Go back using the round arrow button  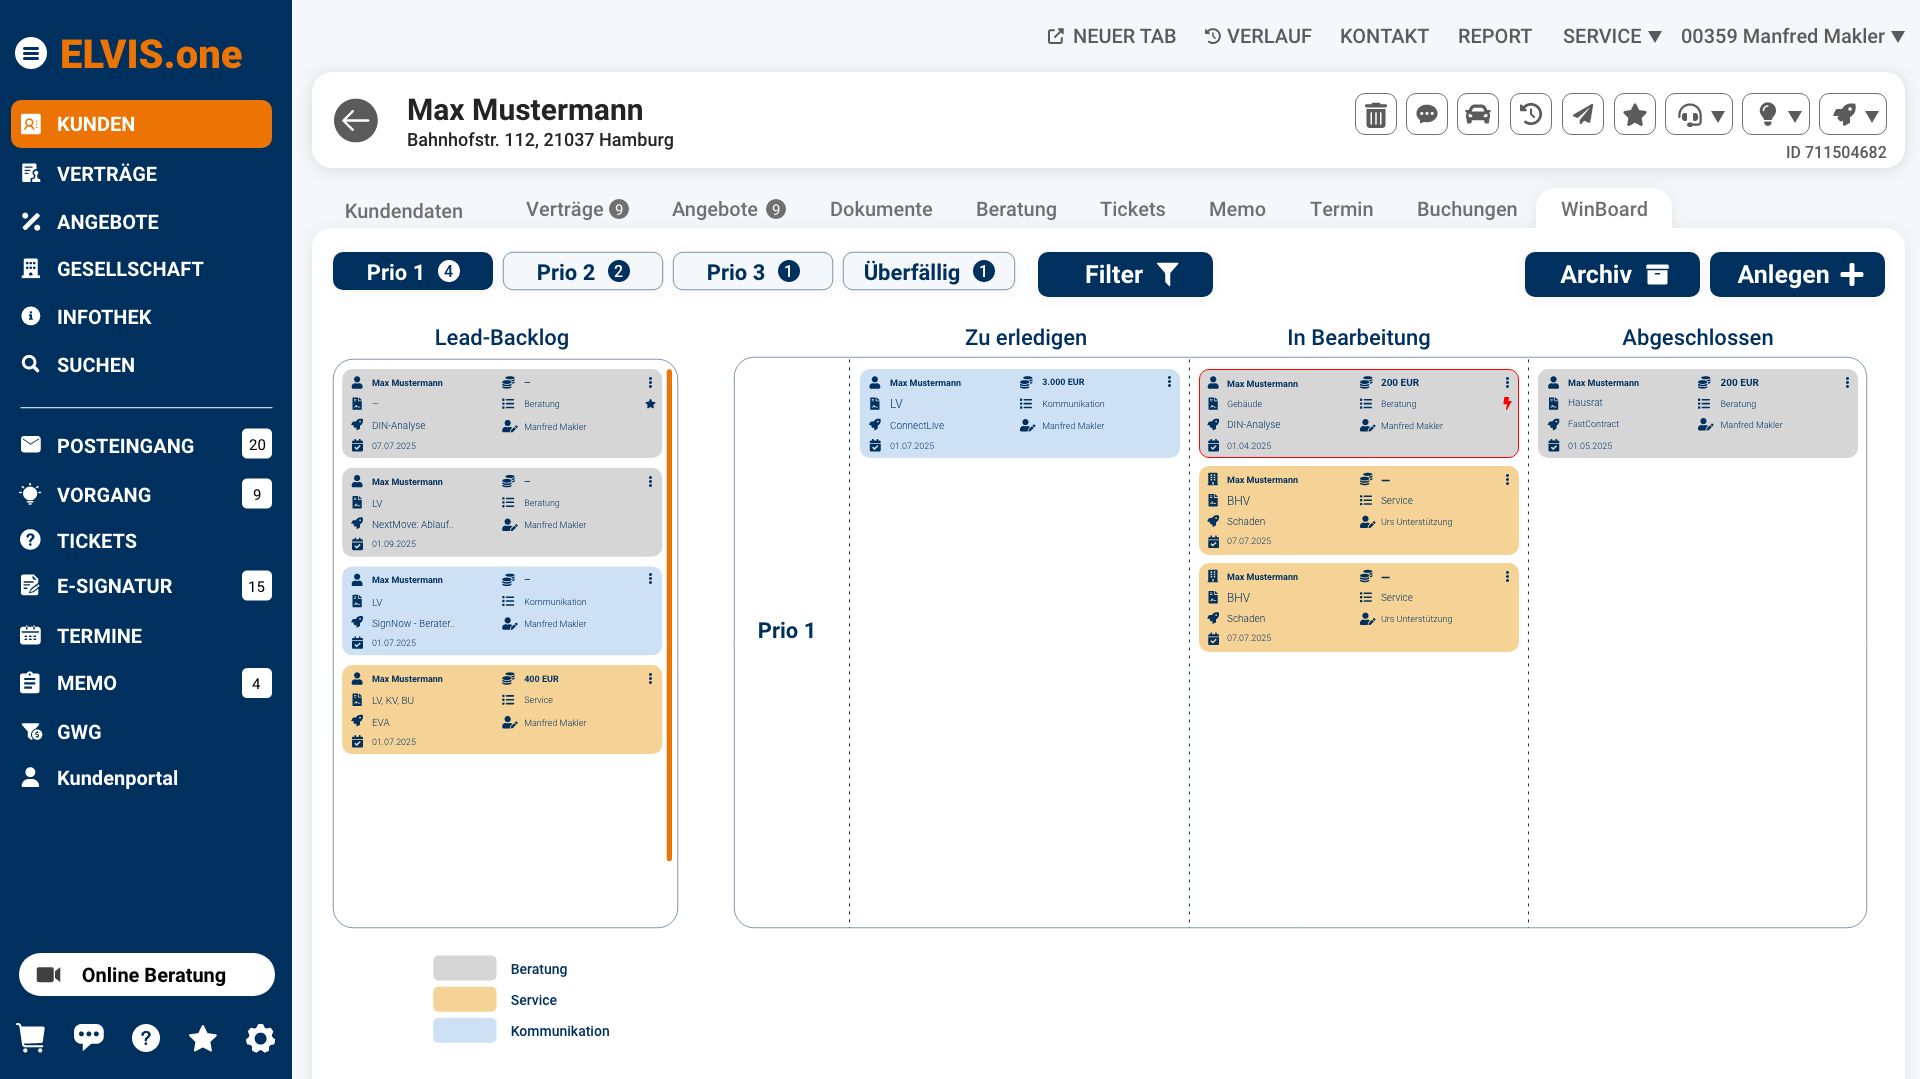coord(356,121)
